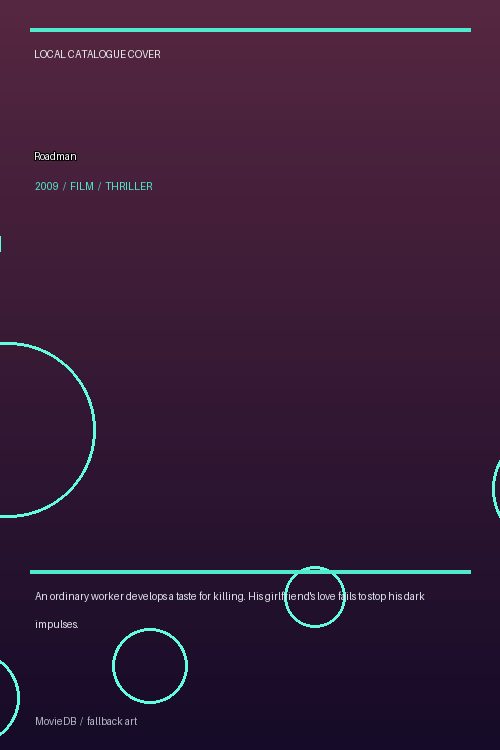Click the partial circle arc on the right edge
The height and width of the screenshot is (750, 500).
tap(496, 488)
